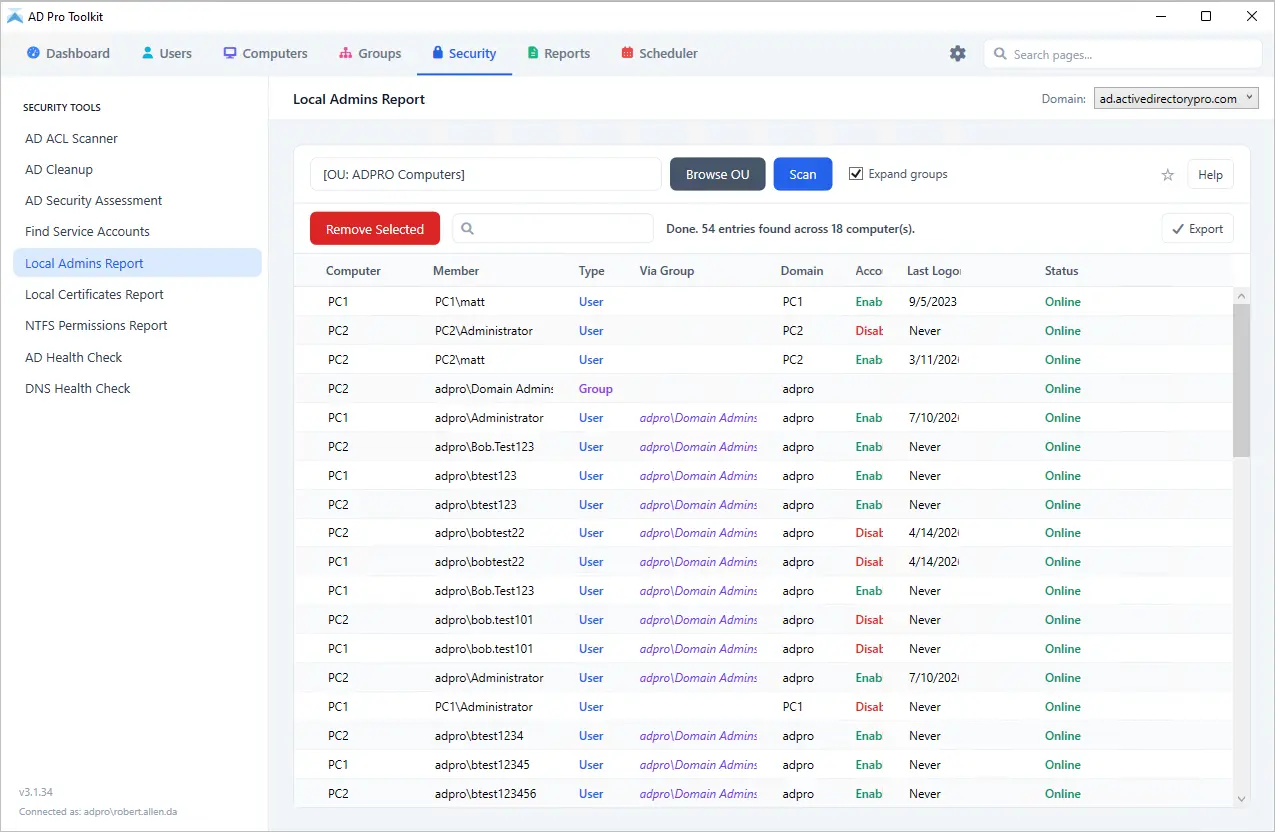Sort by the Domain column header

[x=802, y=271]
